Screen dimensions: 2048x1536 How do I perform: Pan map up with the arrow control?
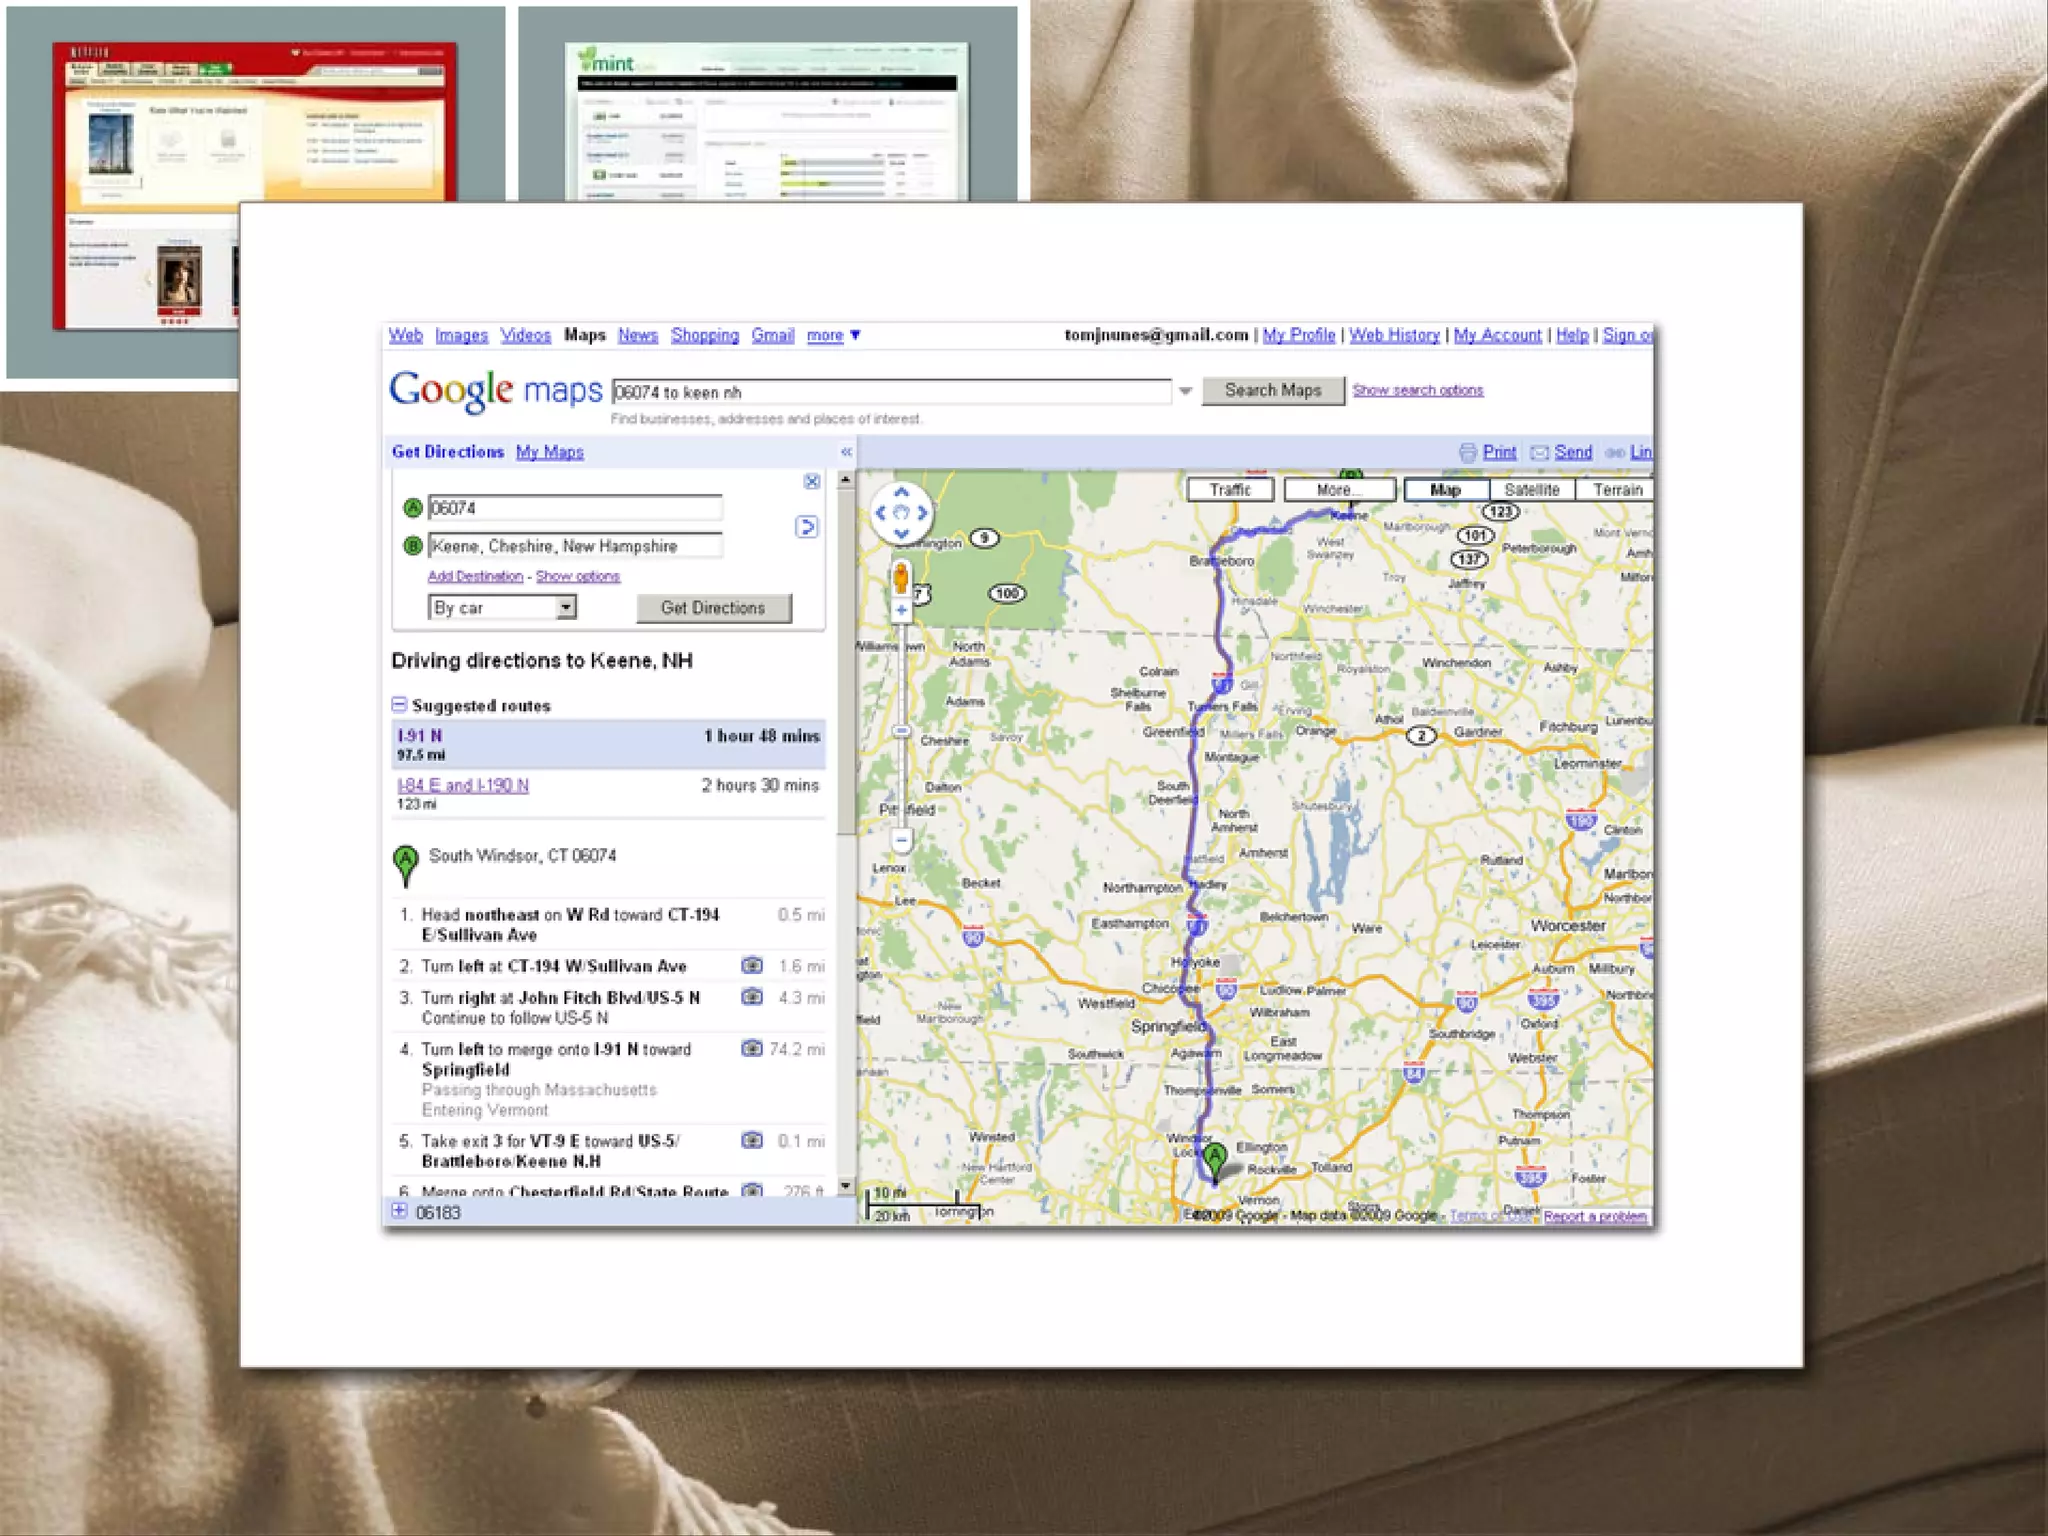(x=901, y=492)
